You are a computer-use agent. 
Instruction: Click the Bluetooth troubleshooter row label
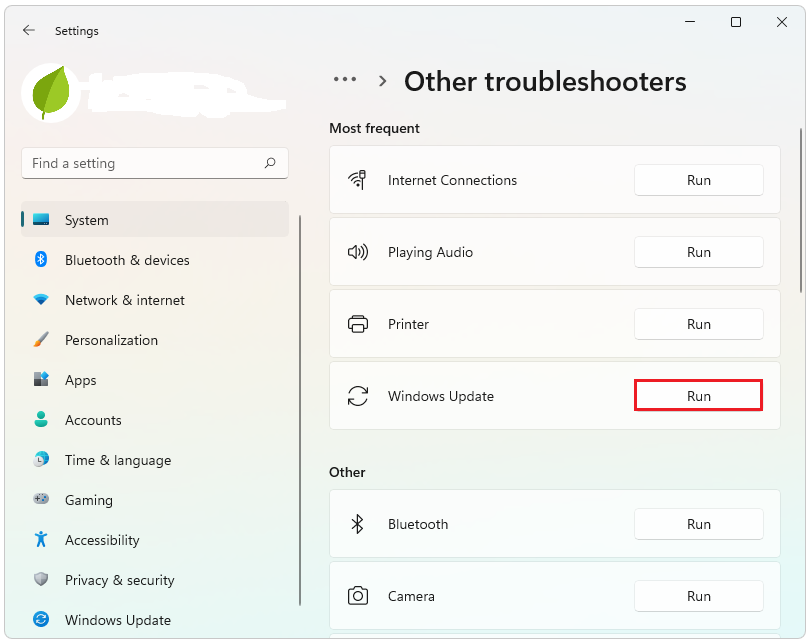point(418,524)
